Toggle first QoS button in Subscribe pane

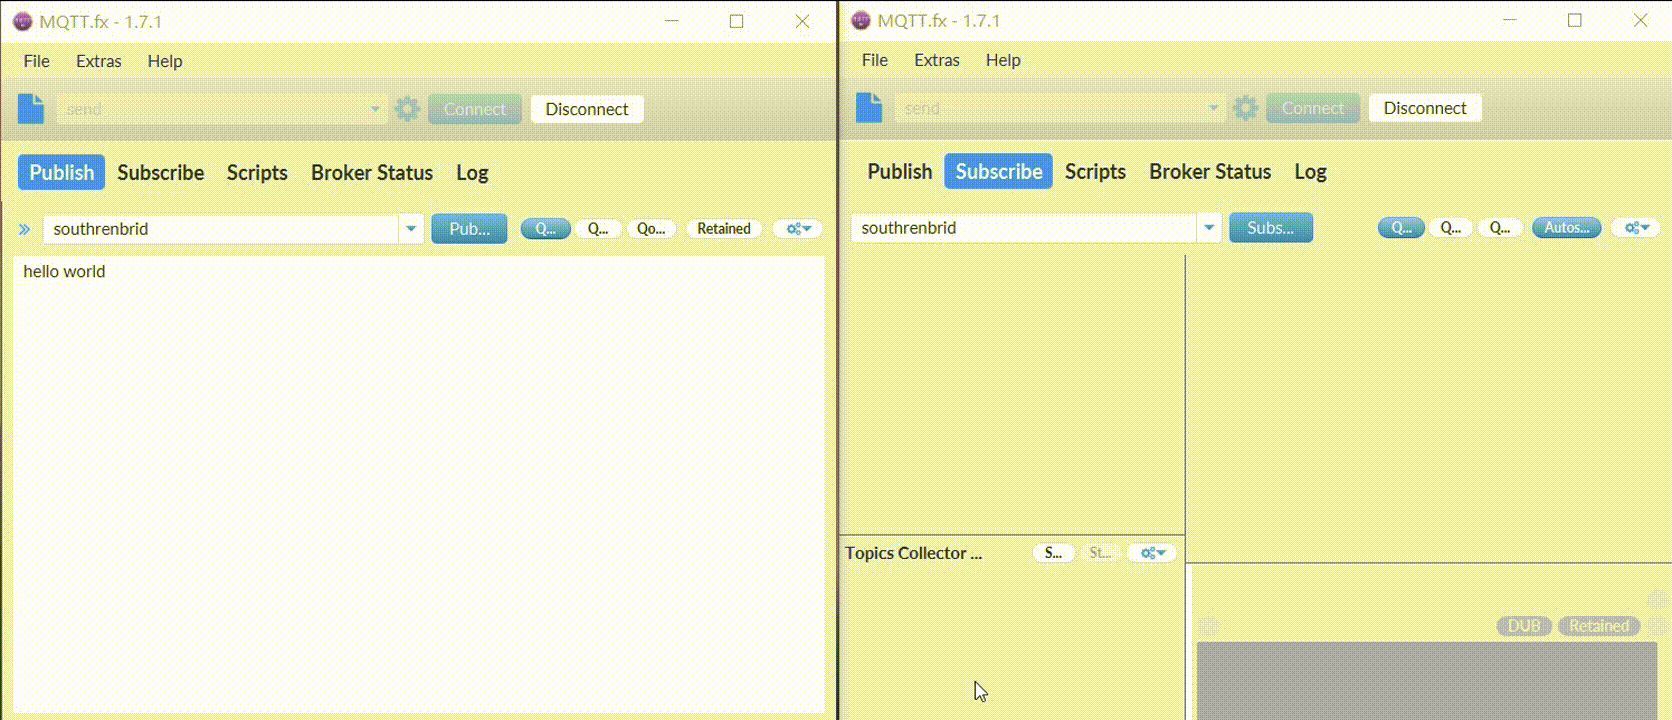pos(1401,228)
